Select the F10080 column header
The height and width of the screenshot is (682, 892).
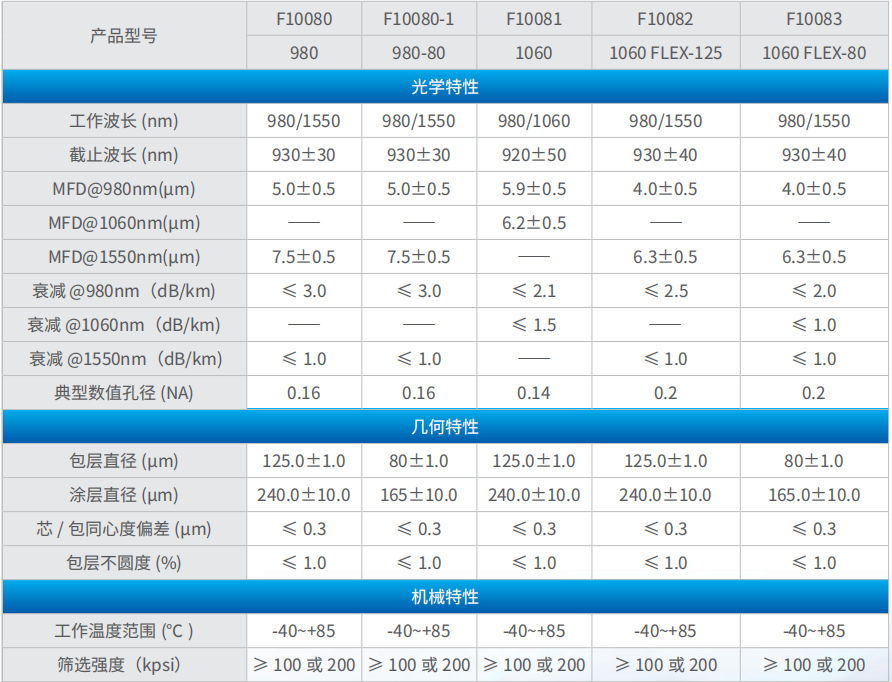click(x=303, y=18)
